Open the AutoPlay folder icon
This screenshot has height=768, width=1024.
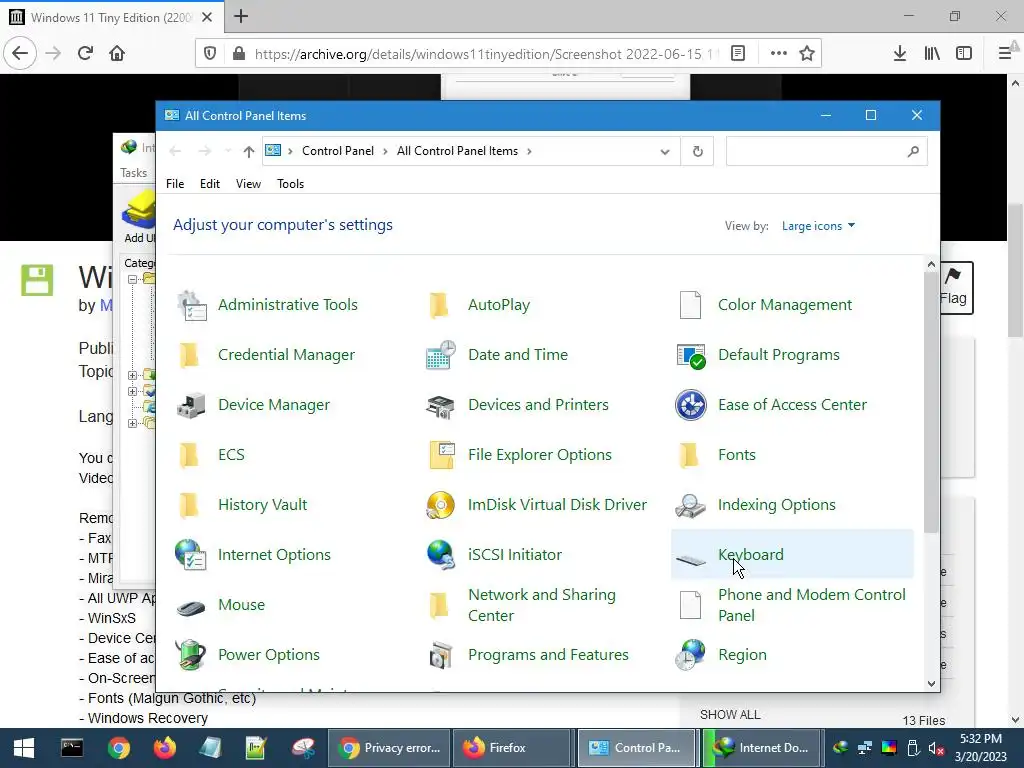(439, 305)
